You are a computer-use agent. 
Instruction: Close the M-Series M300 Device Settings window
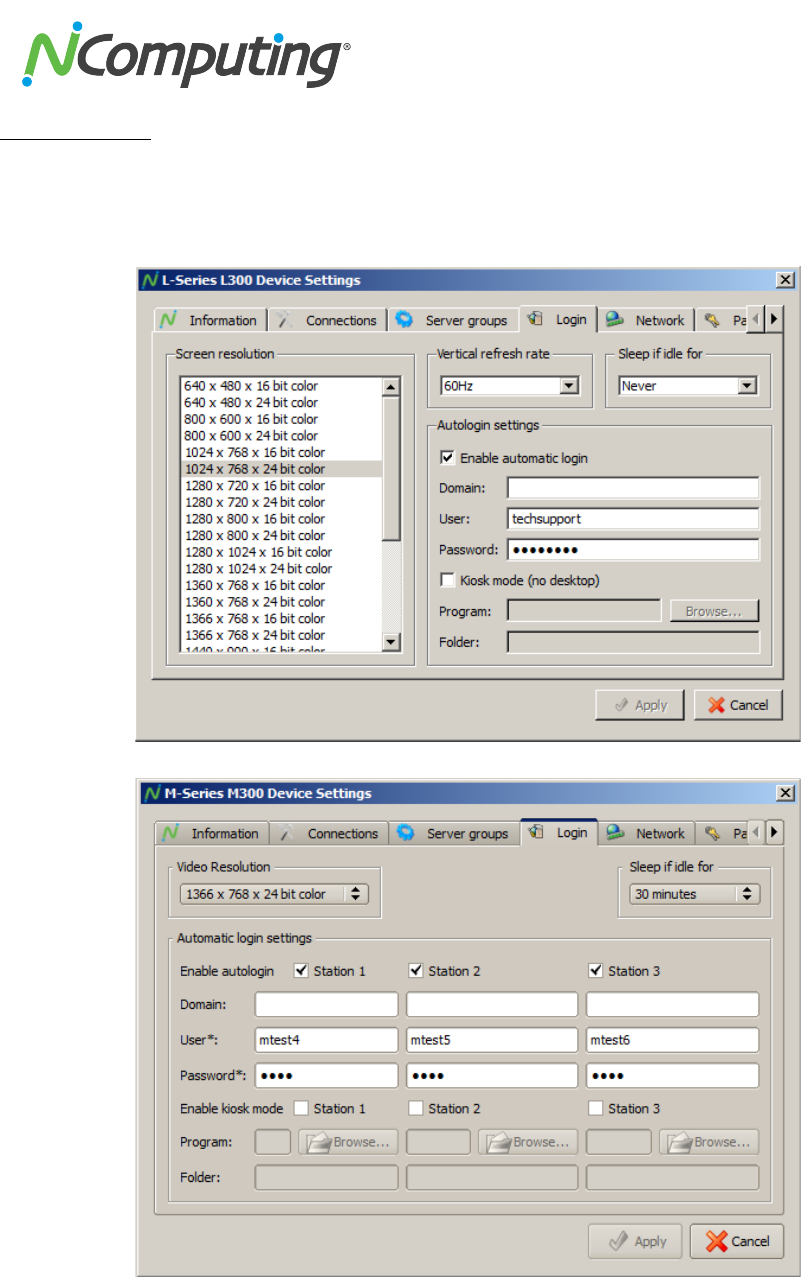(x=785, y=793)
